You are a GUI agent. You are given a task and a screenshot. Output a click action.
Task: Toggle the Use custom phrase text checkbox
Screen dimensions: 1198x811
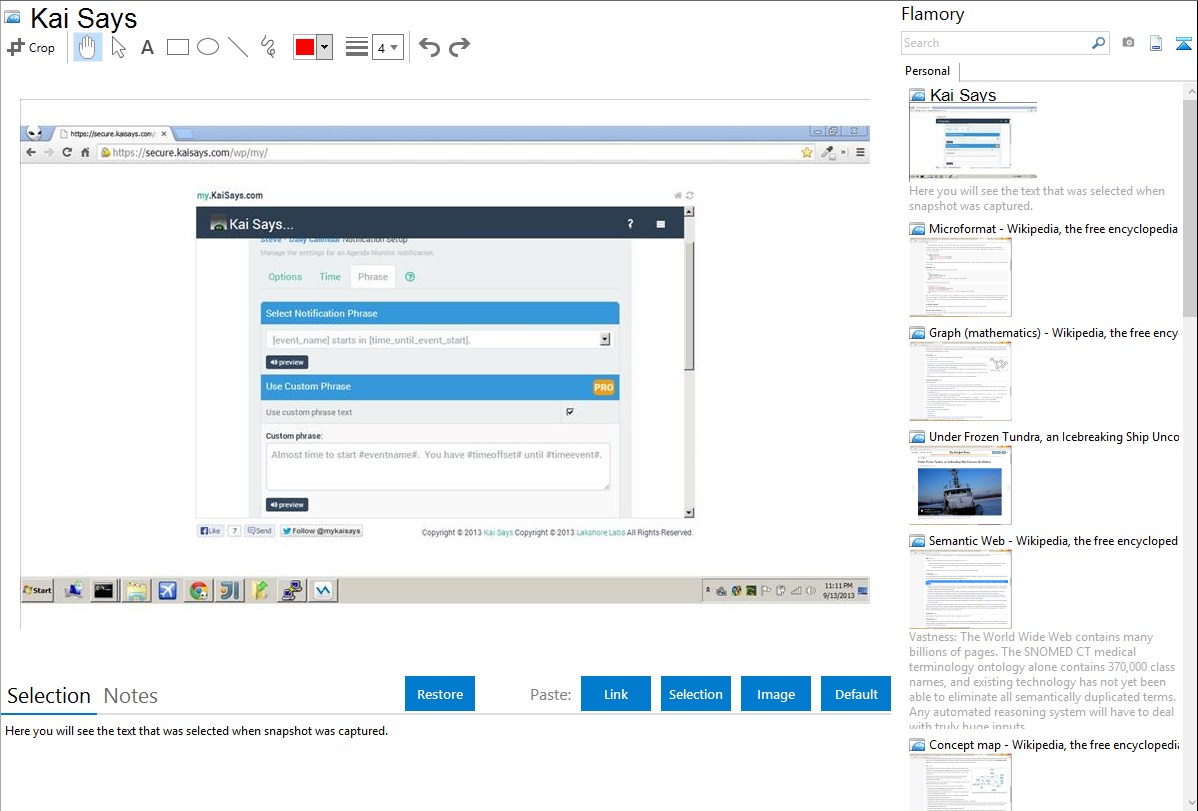coord(570,411)
